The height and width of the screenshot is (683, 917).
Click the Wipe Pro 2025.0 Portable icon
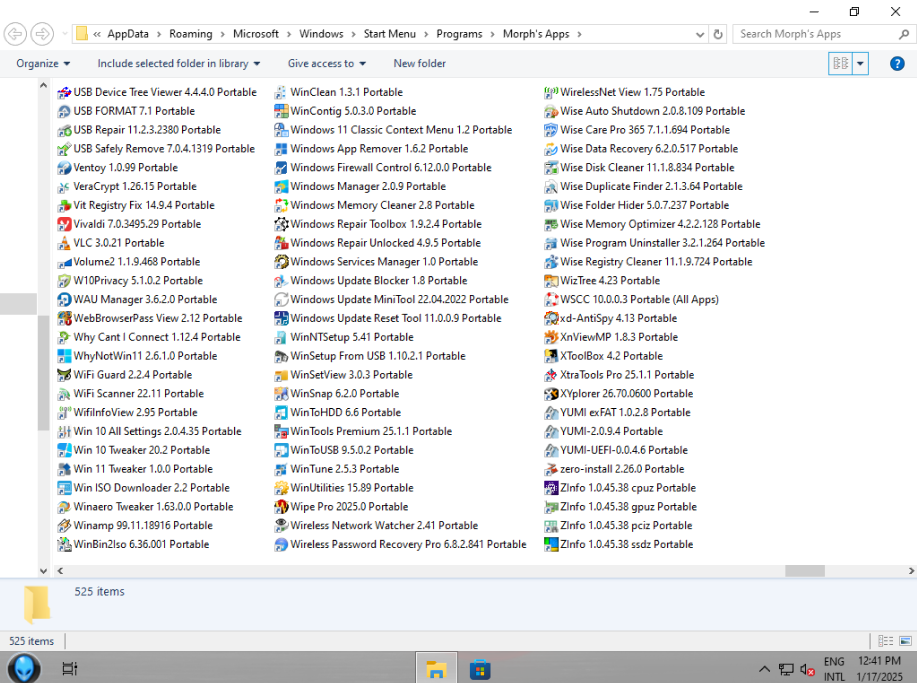[x=281, y=507]
